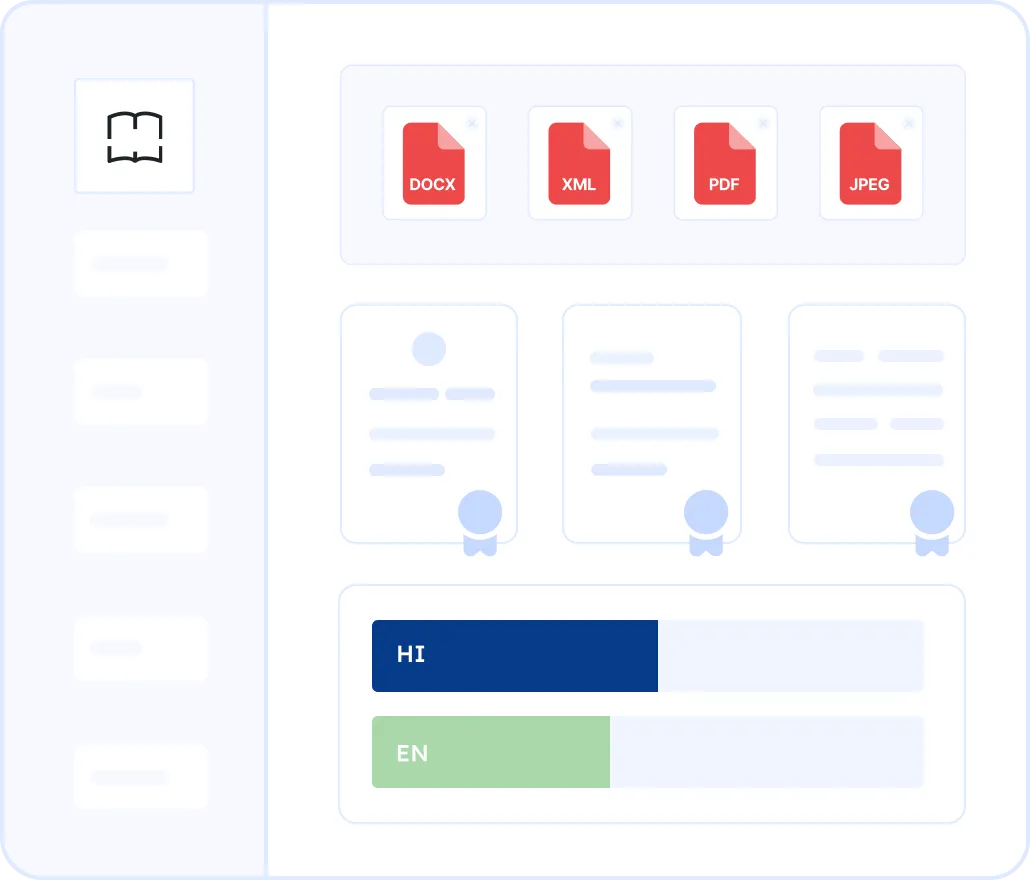Screen dimensions: 1030x880
Task: Select the first sidebar item below the book icon
Action: (x=141, y=264)
